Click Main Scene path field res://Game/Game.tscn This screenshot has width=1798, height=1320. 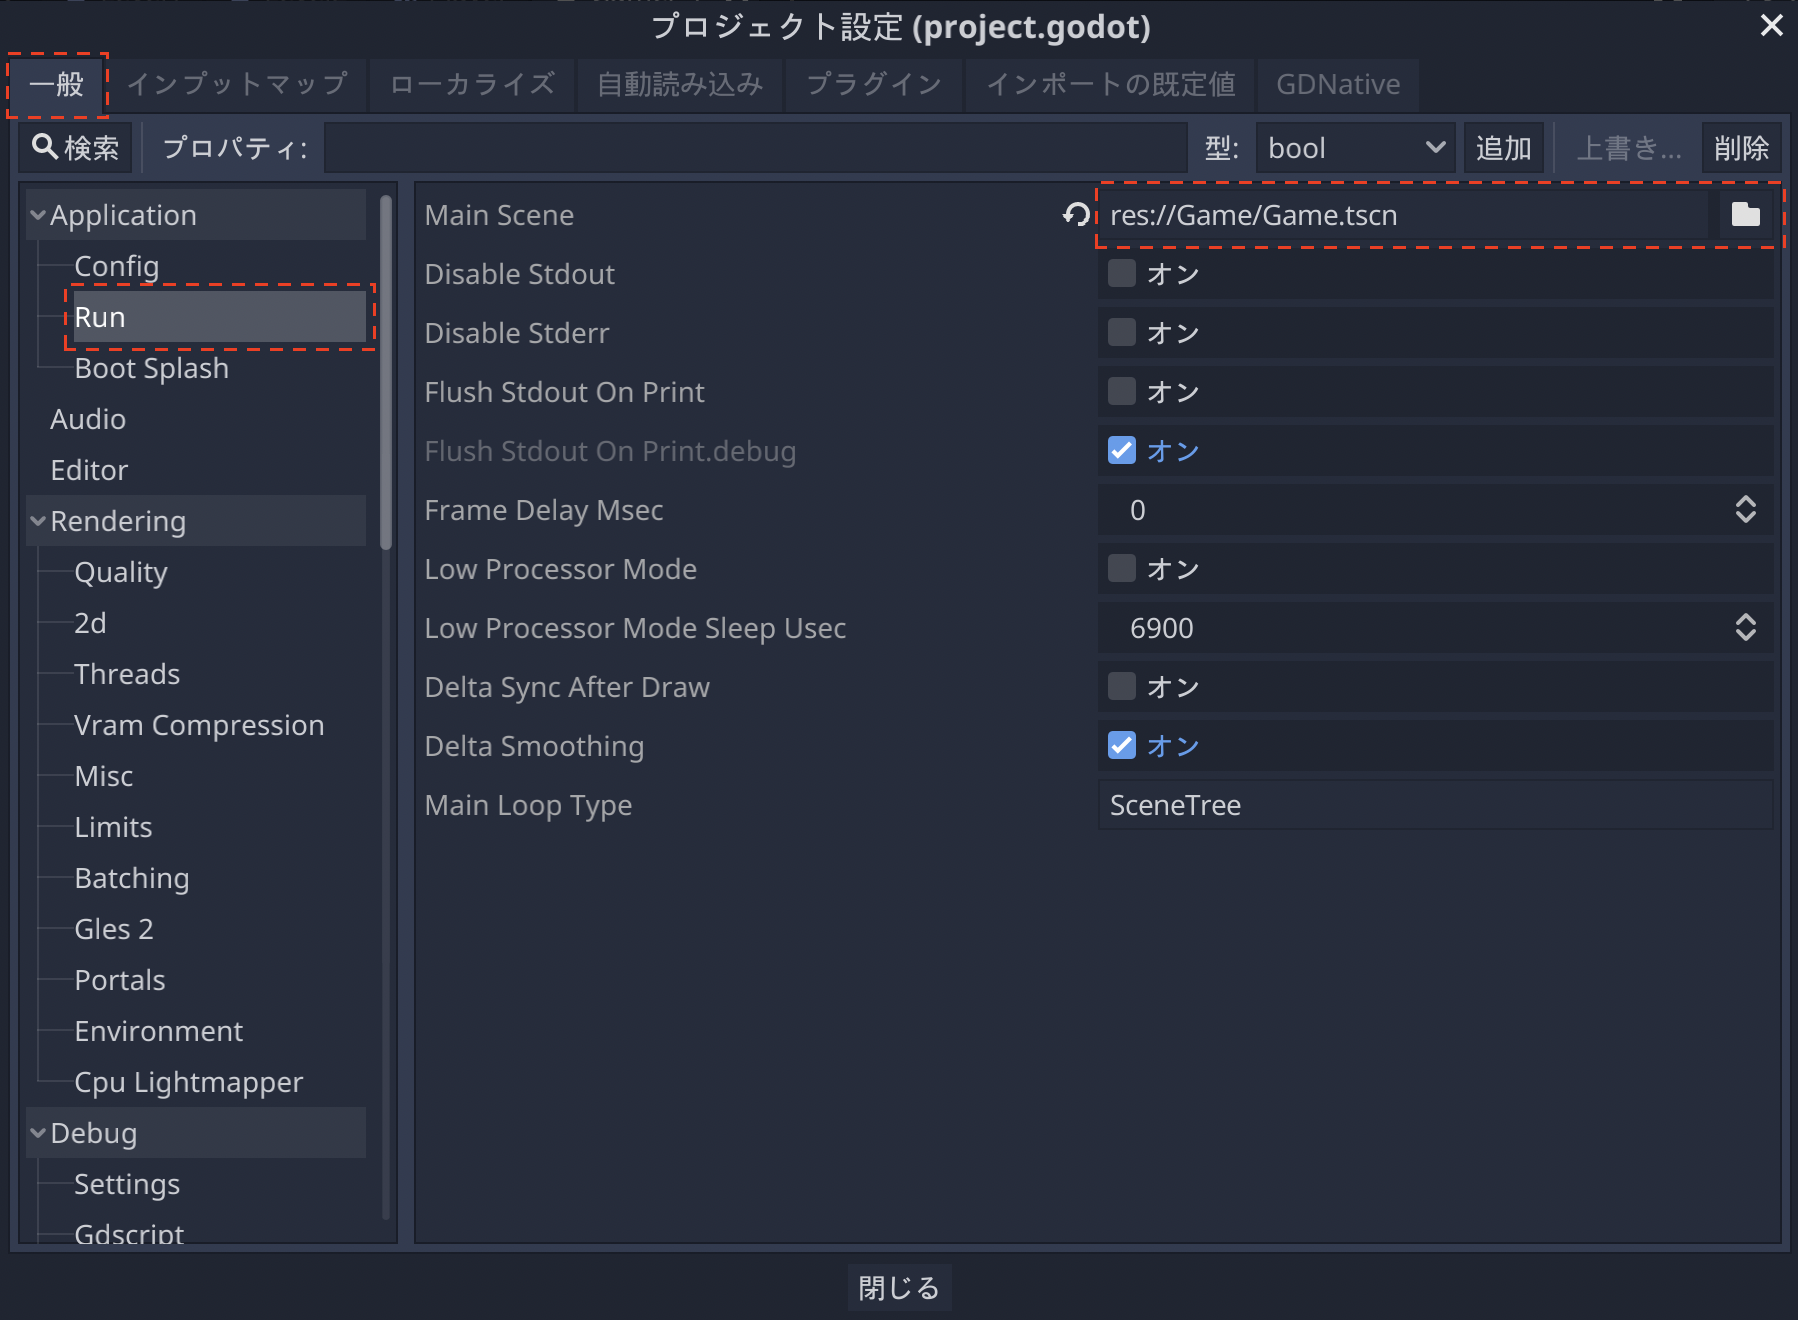tap(1406, 214)
